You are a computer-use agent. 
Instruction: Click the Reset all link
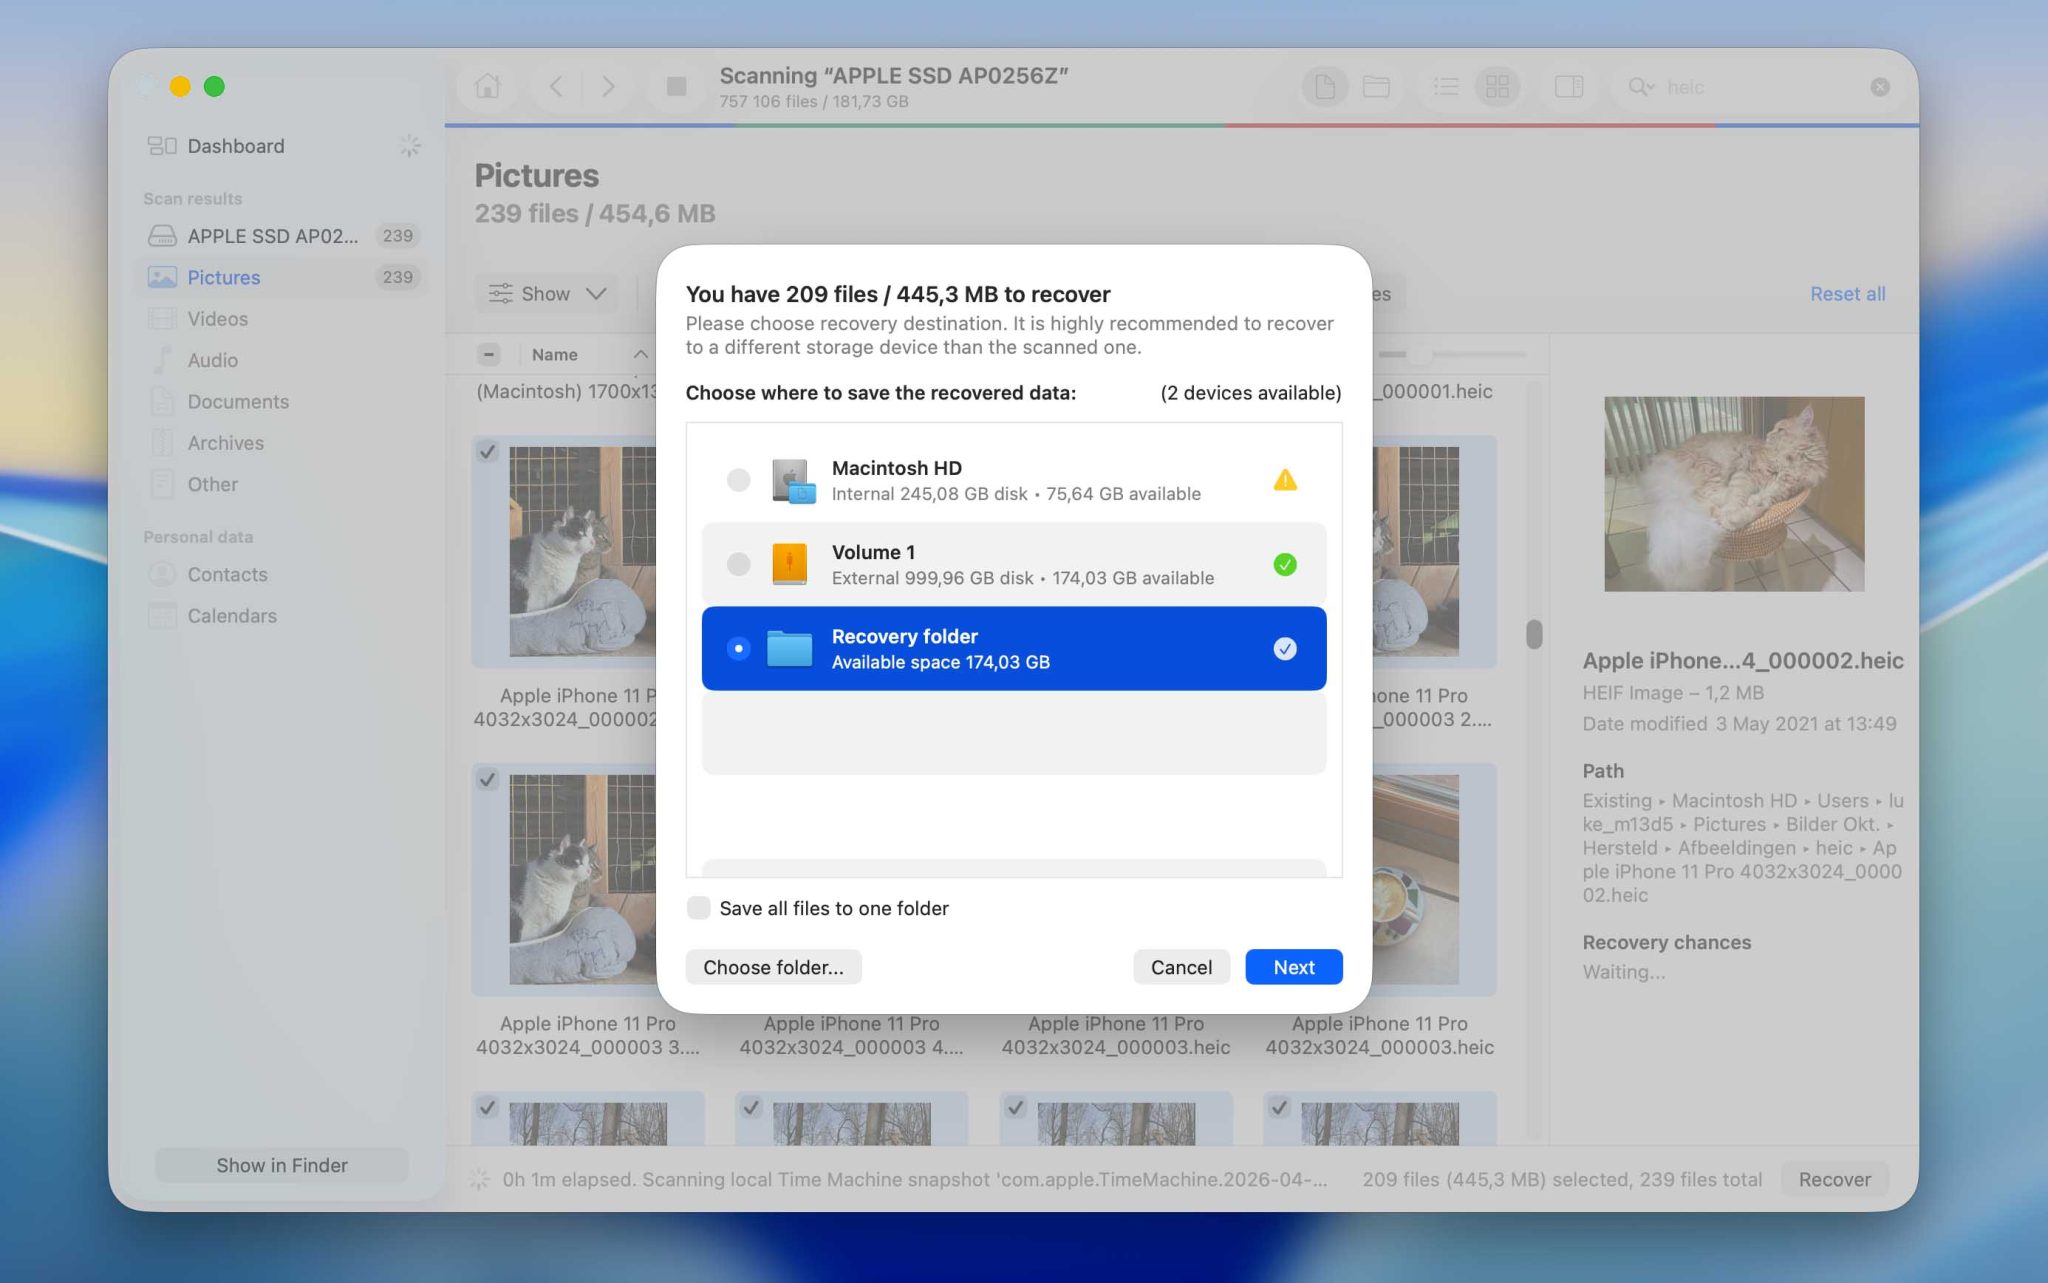(x=1847, y=294)
